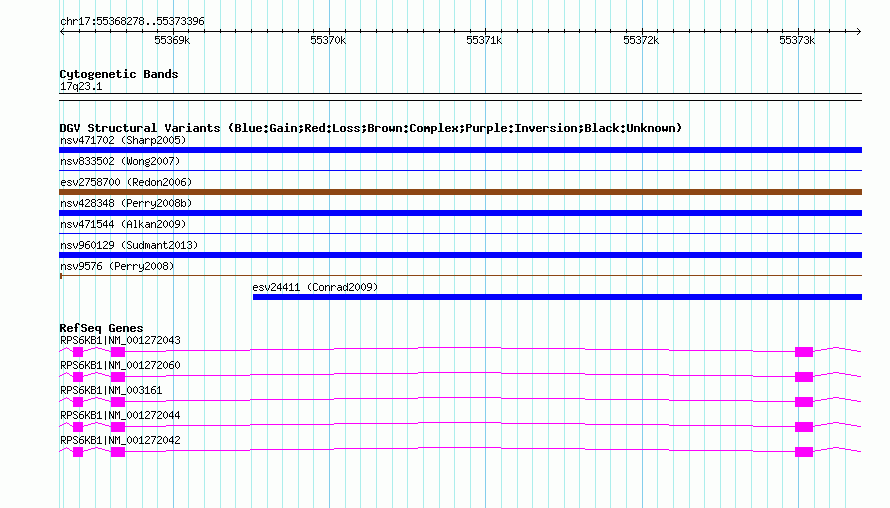
Task: Click the blue bar of esv24411
Action: tap(557, 297)
